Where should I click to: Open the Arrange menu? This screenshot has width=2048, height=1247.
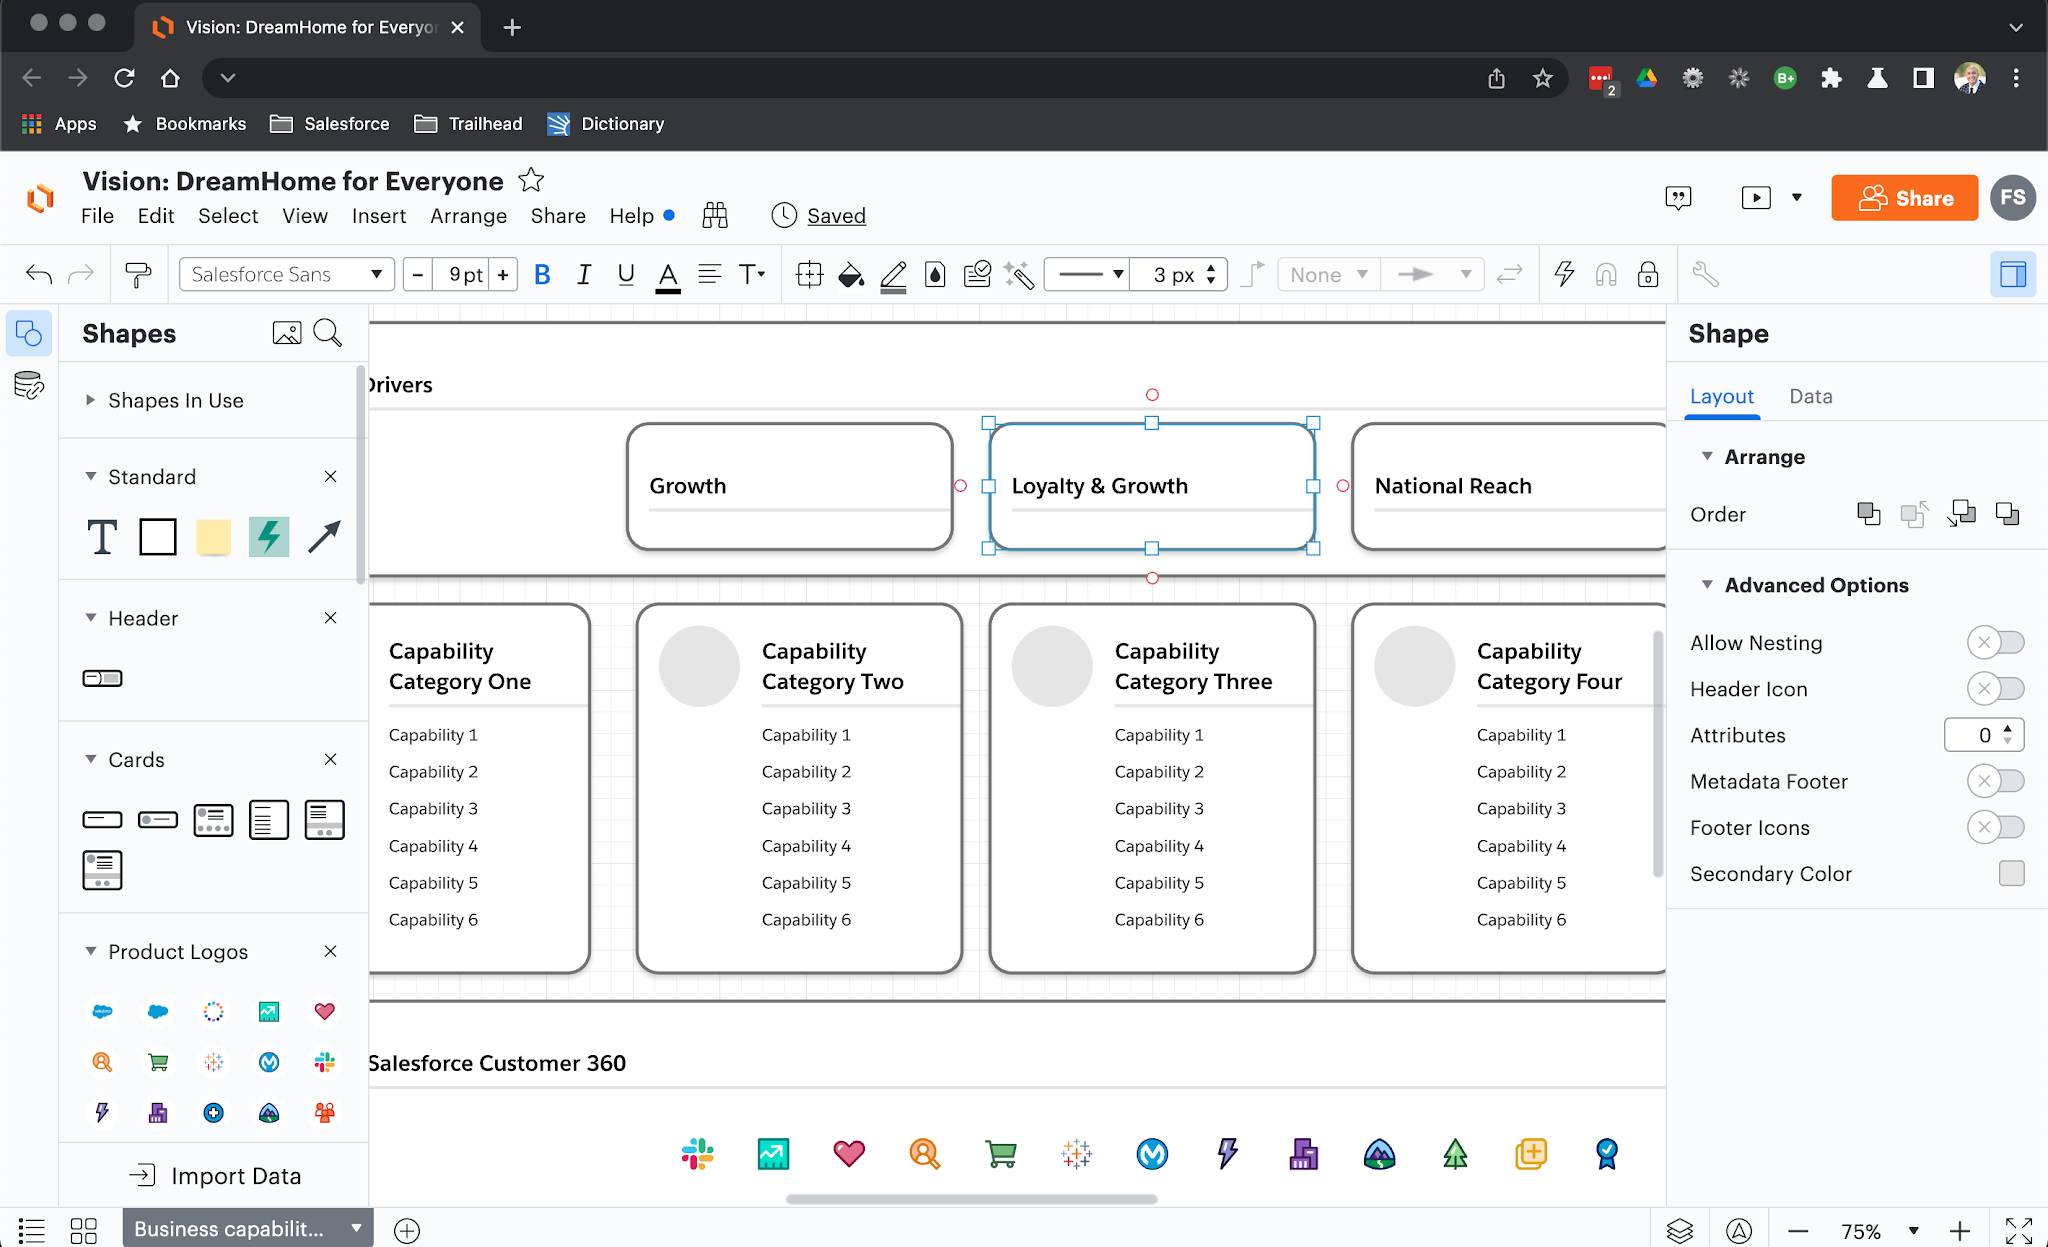pos(468,216)
